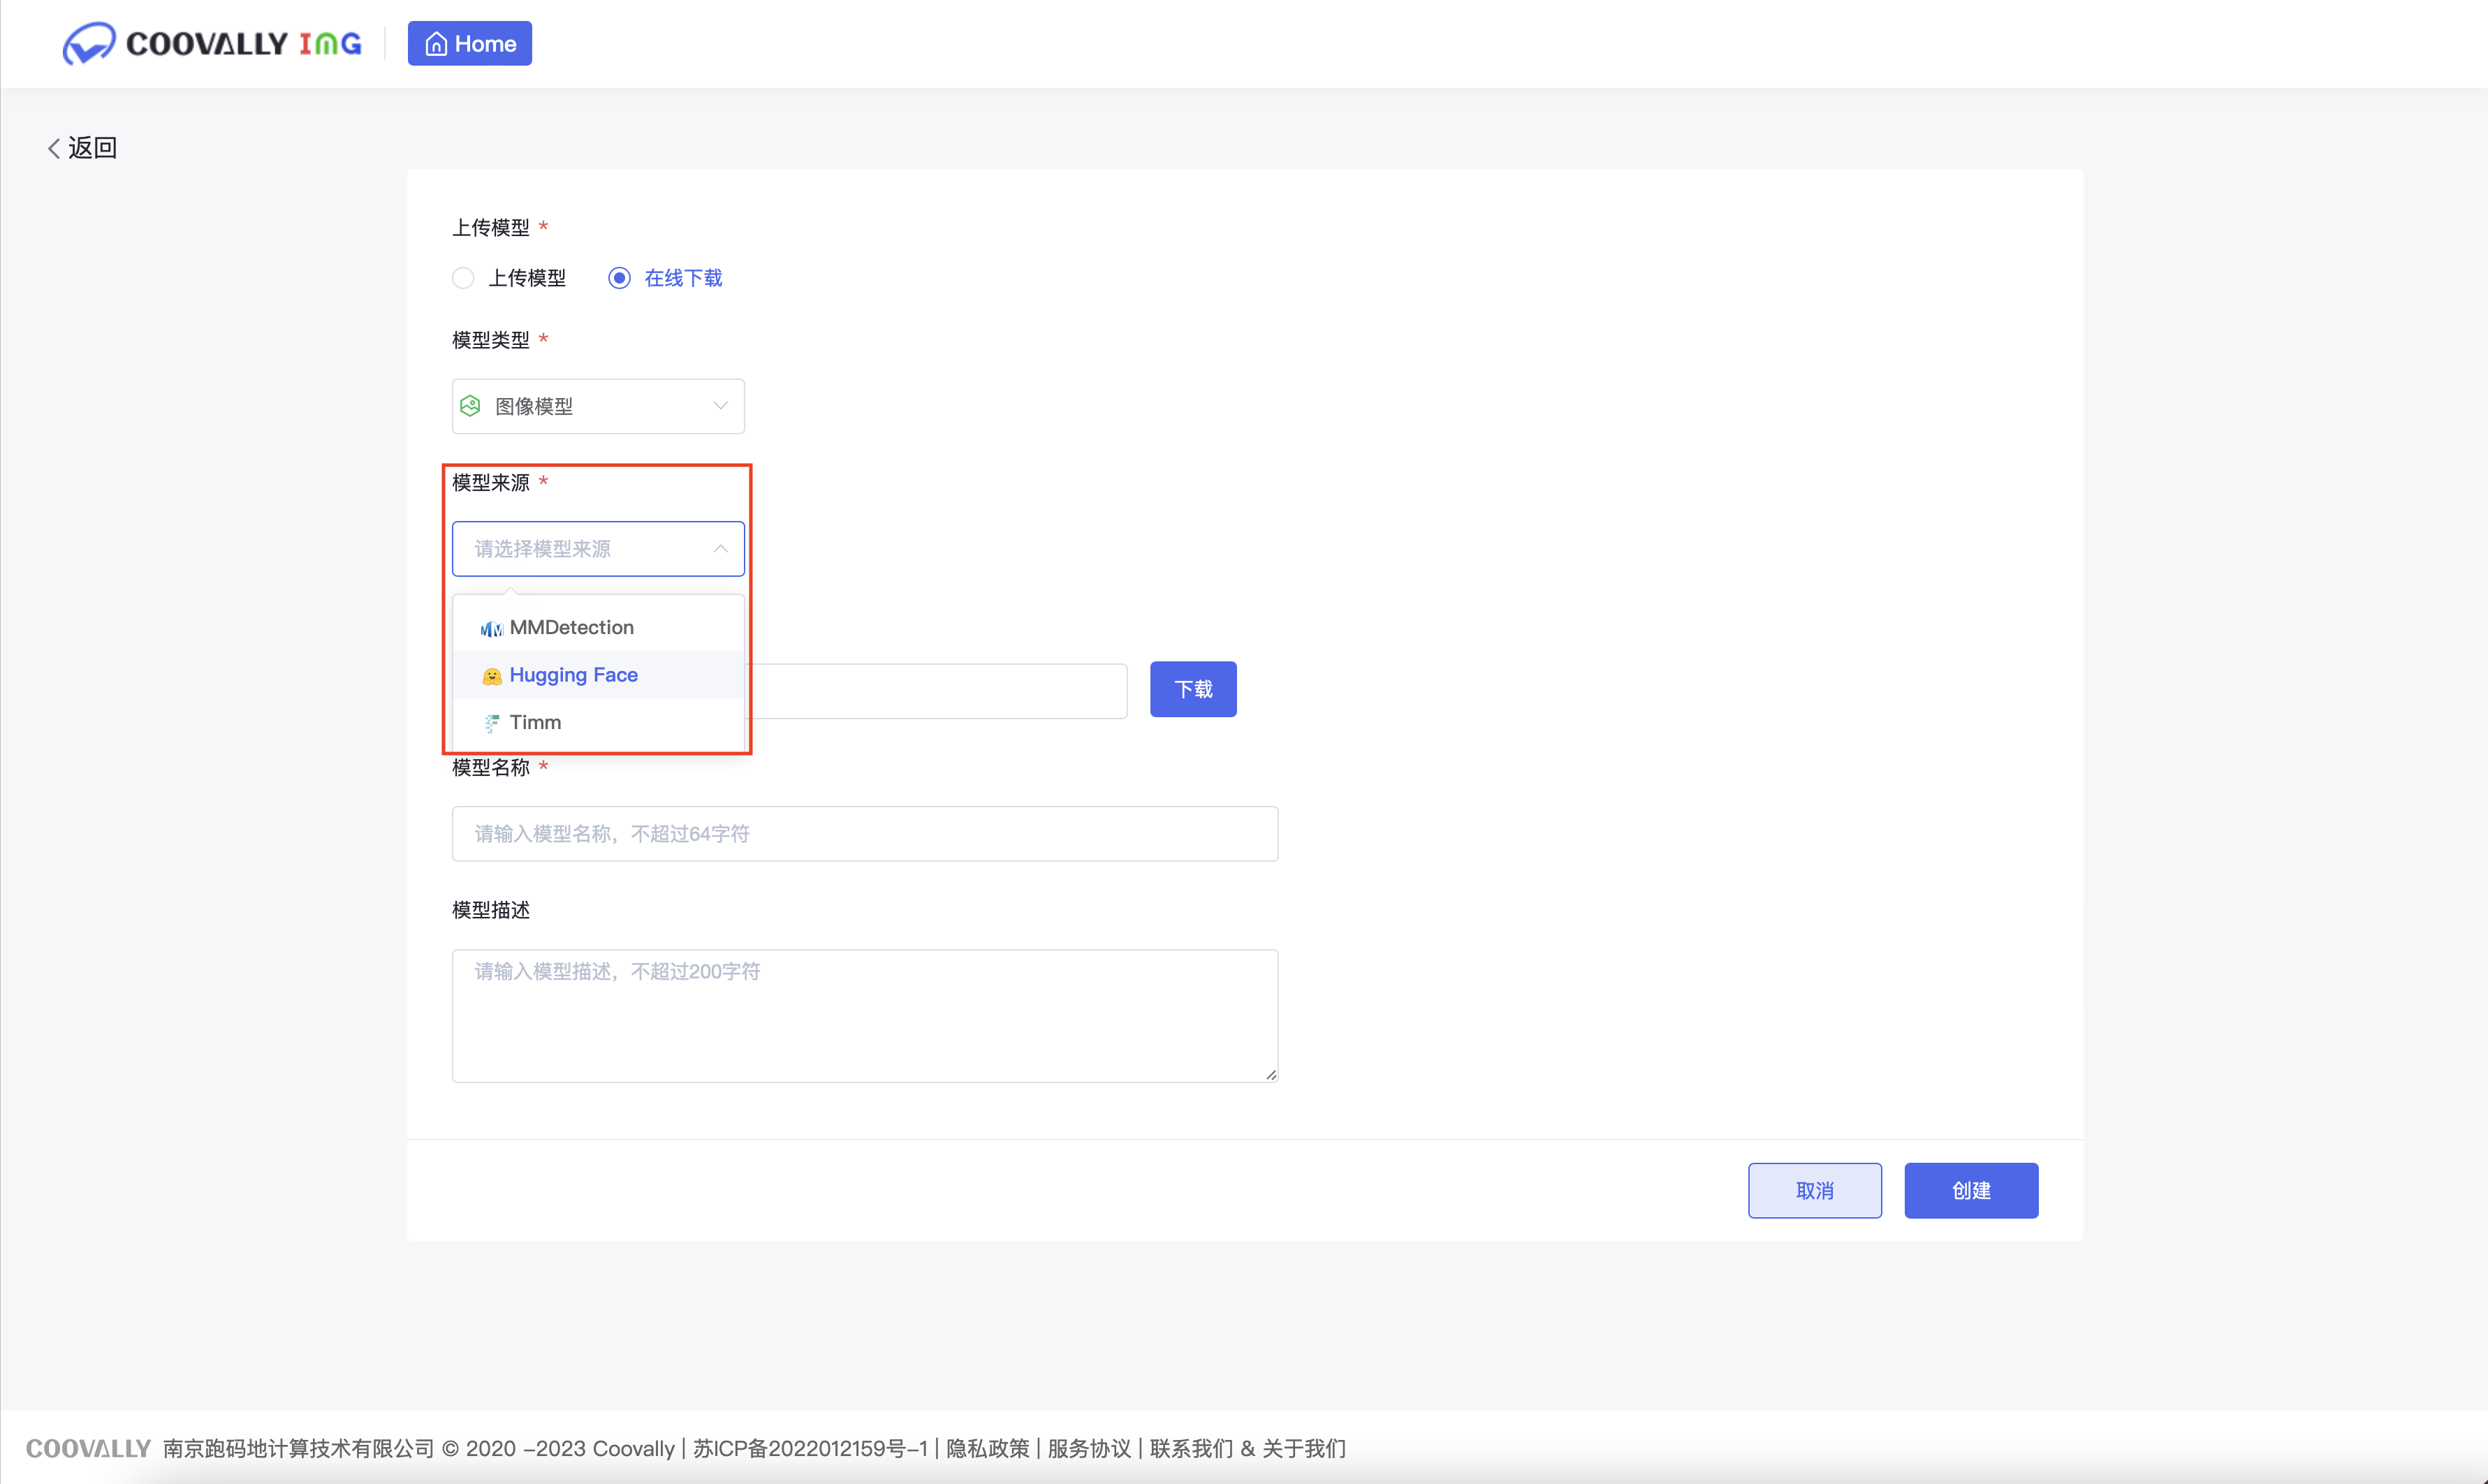Click the 下载 download button
Viewport: 2488px width, 1484px height.
tap(1192, 689)
